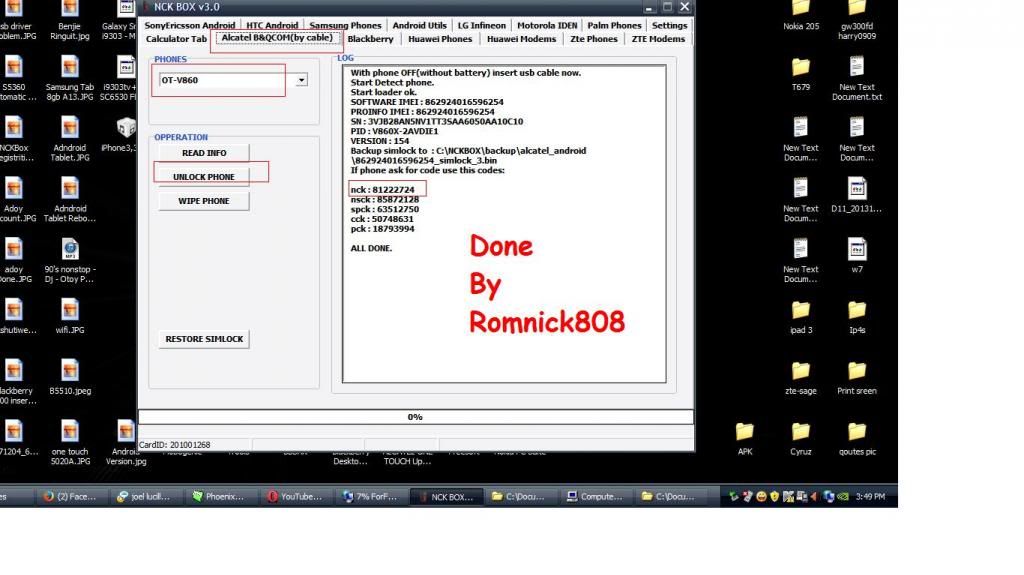1024x575 pixels.
Task: Open the zte-sage folder
Action: (x=800, y=372)
